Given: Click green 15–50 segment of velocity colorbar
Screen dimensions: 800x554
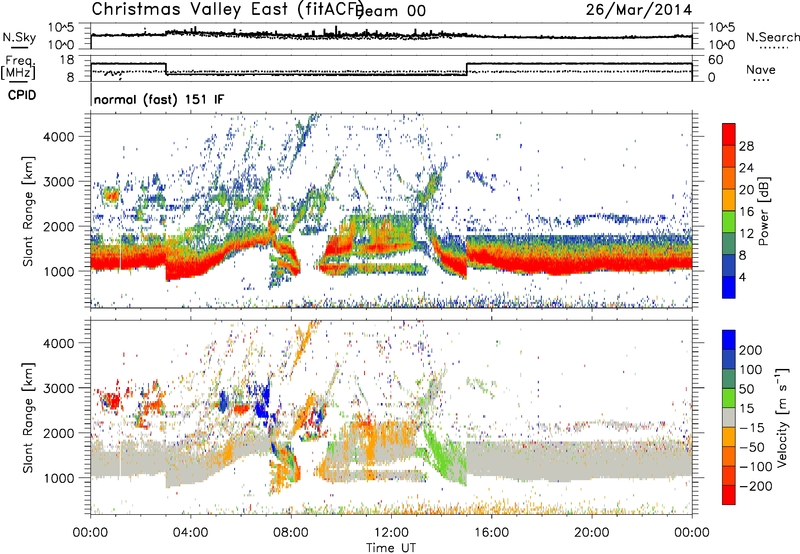Looking at the screenshot, I should pyautogui.click(x=729, y=398).
